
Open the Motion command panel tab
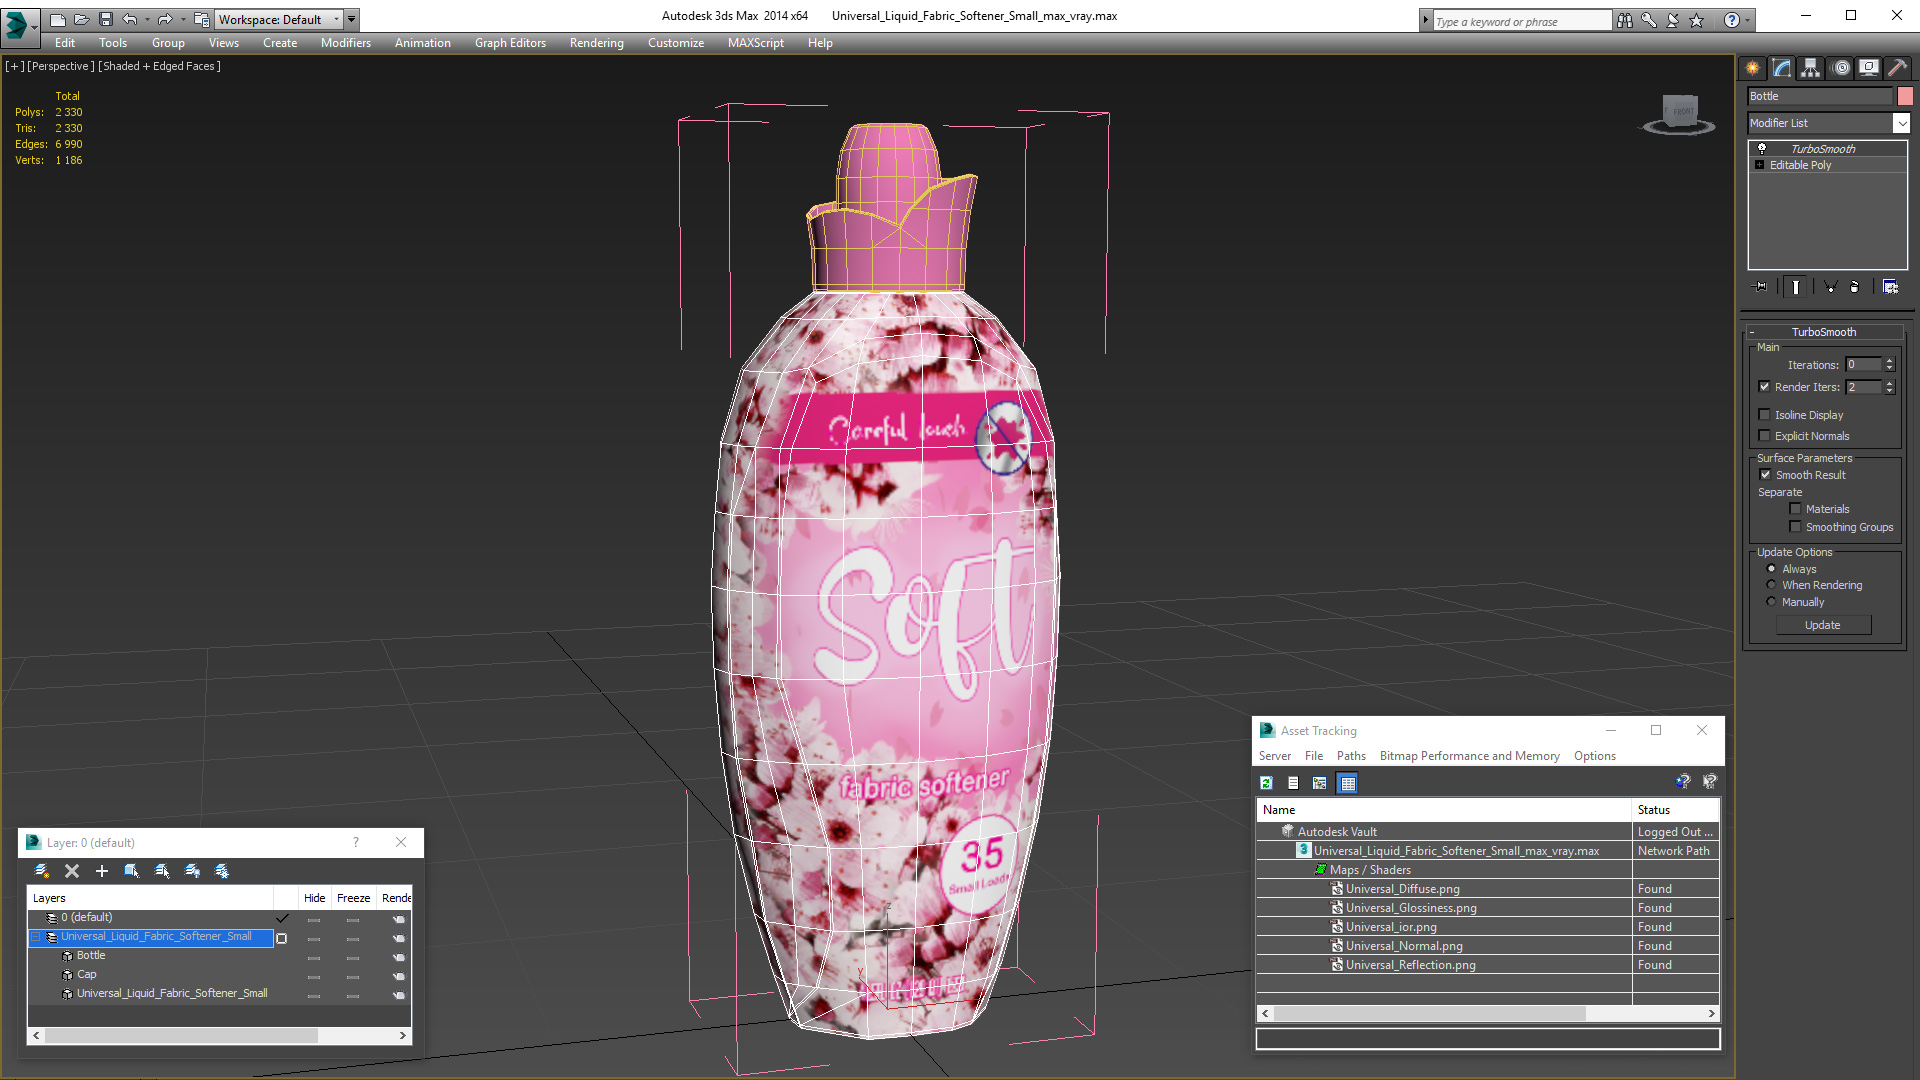pos(1841,68)
